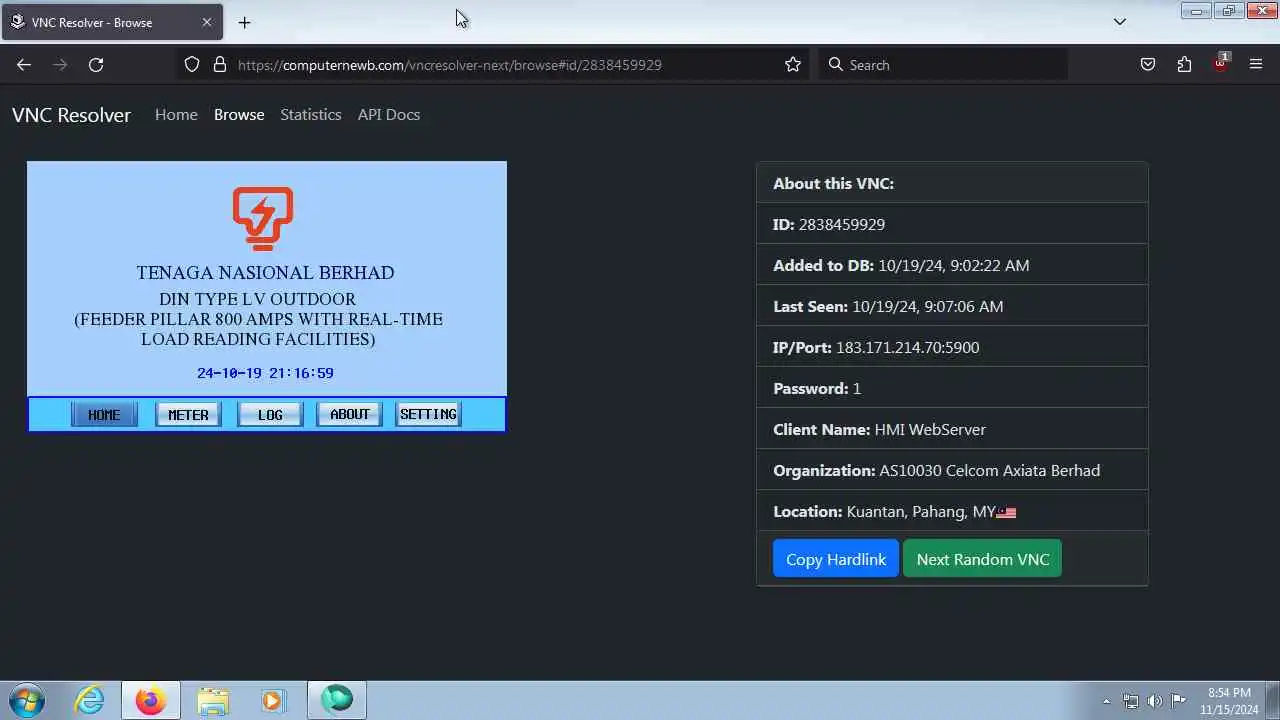The width and height of the screenshot is (1280, 720).
Task: Click the ID value 2838459929
Action: (x=841, y=225)
